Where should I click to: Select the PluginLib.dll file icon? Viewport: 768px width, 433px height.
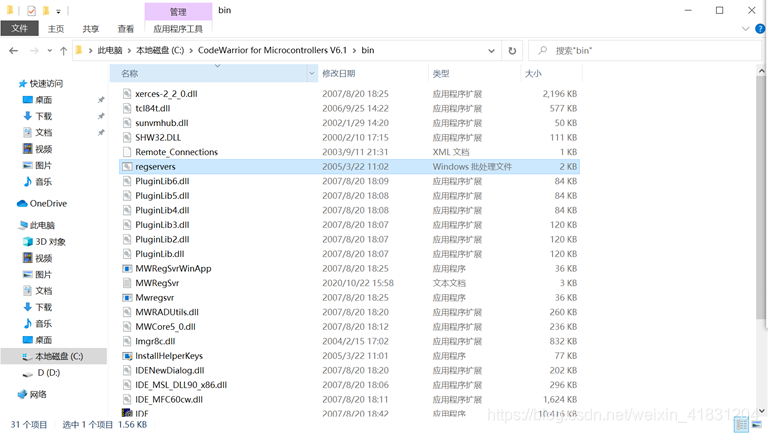127,254
